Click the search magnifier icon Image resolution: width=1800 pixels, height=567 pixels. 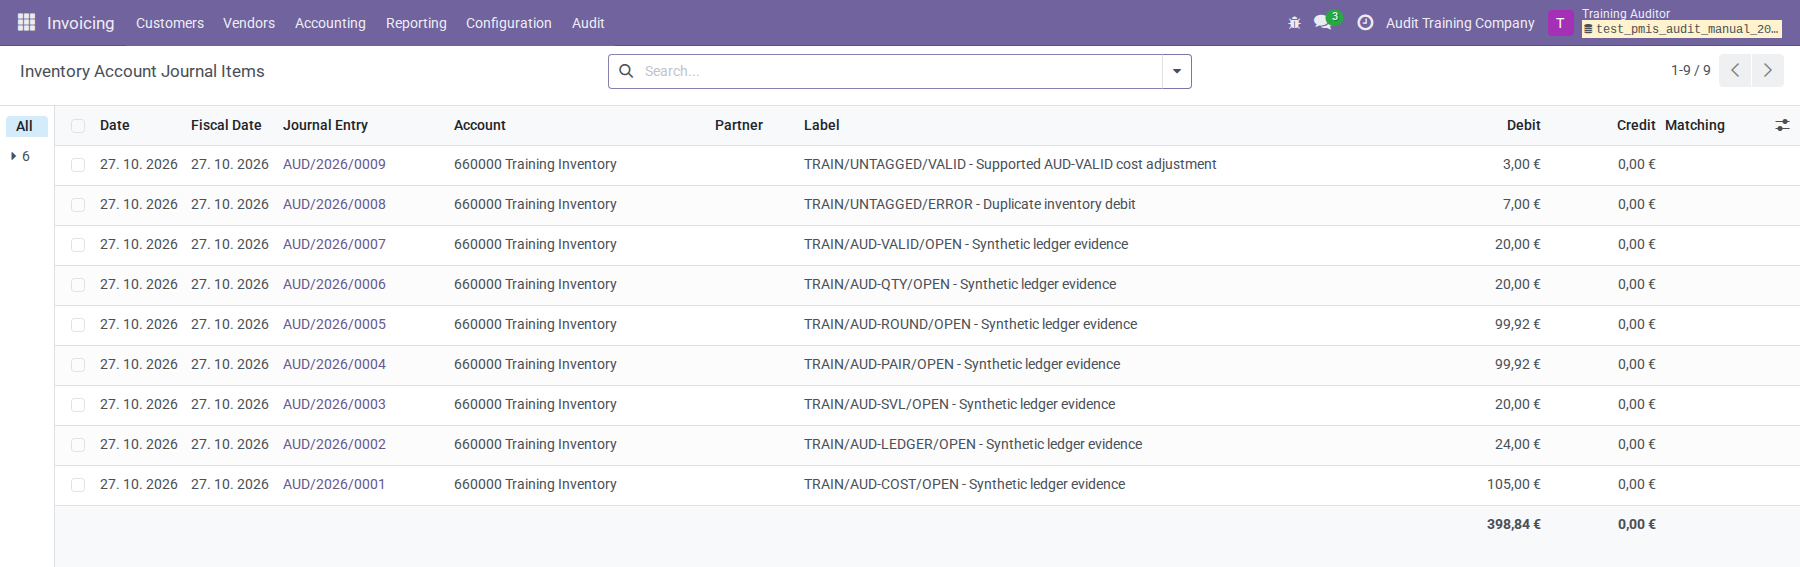point(626,71)
